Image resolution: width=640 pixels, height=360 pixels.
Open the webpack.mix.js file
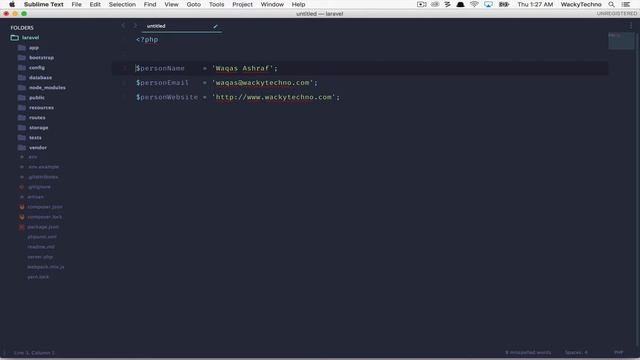click(x=46, y=267)
